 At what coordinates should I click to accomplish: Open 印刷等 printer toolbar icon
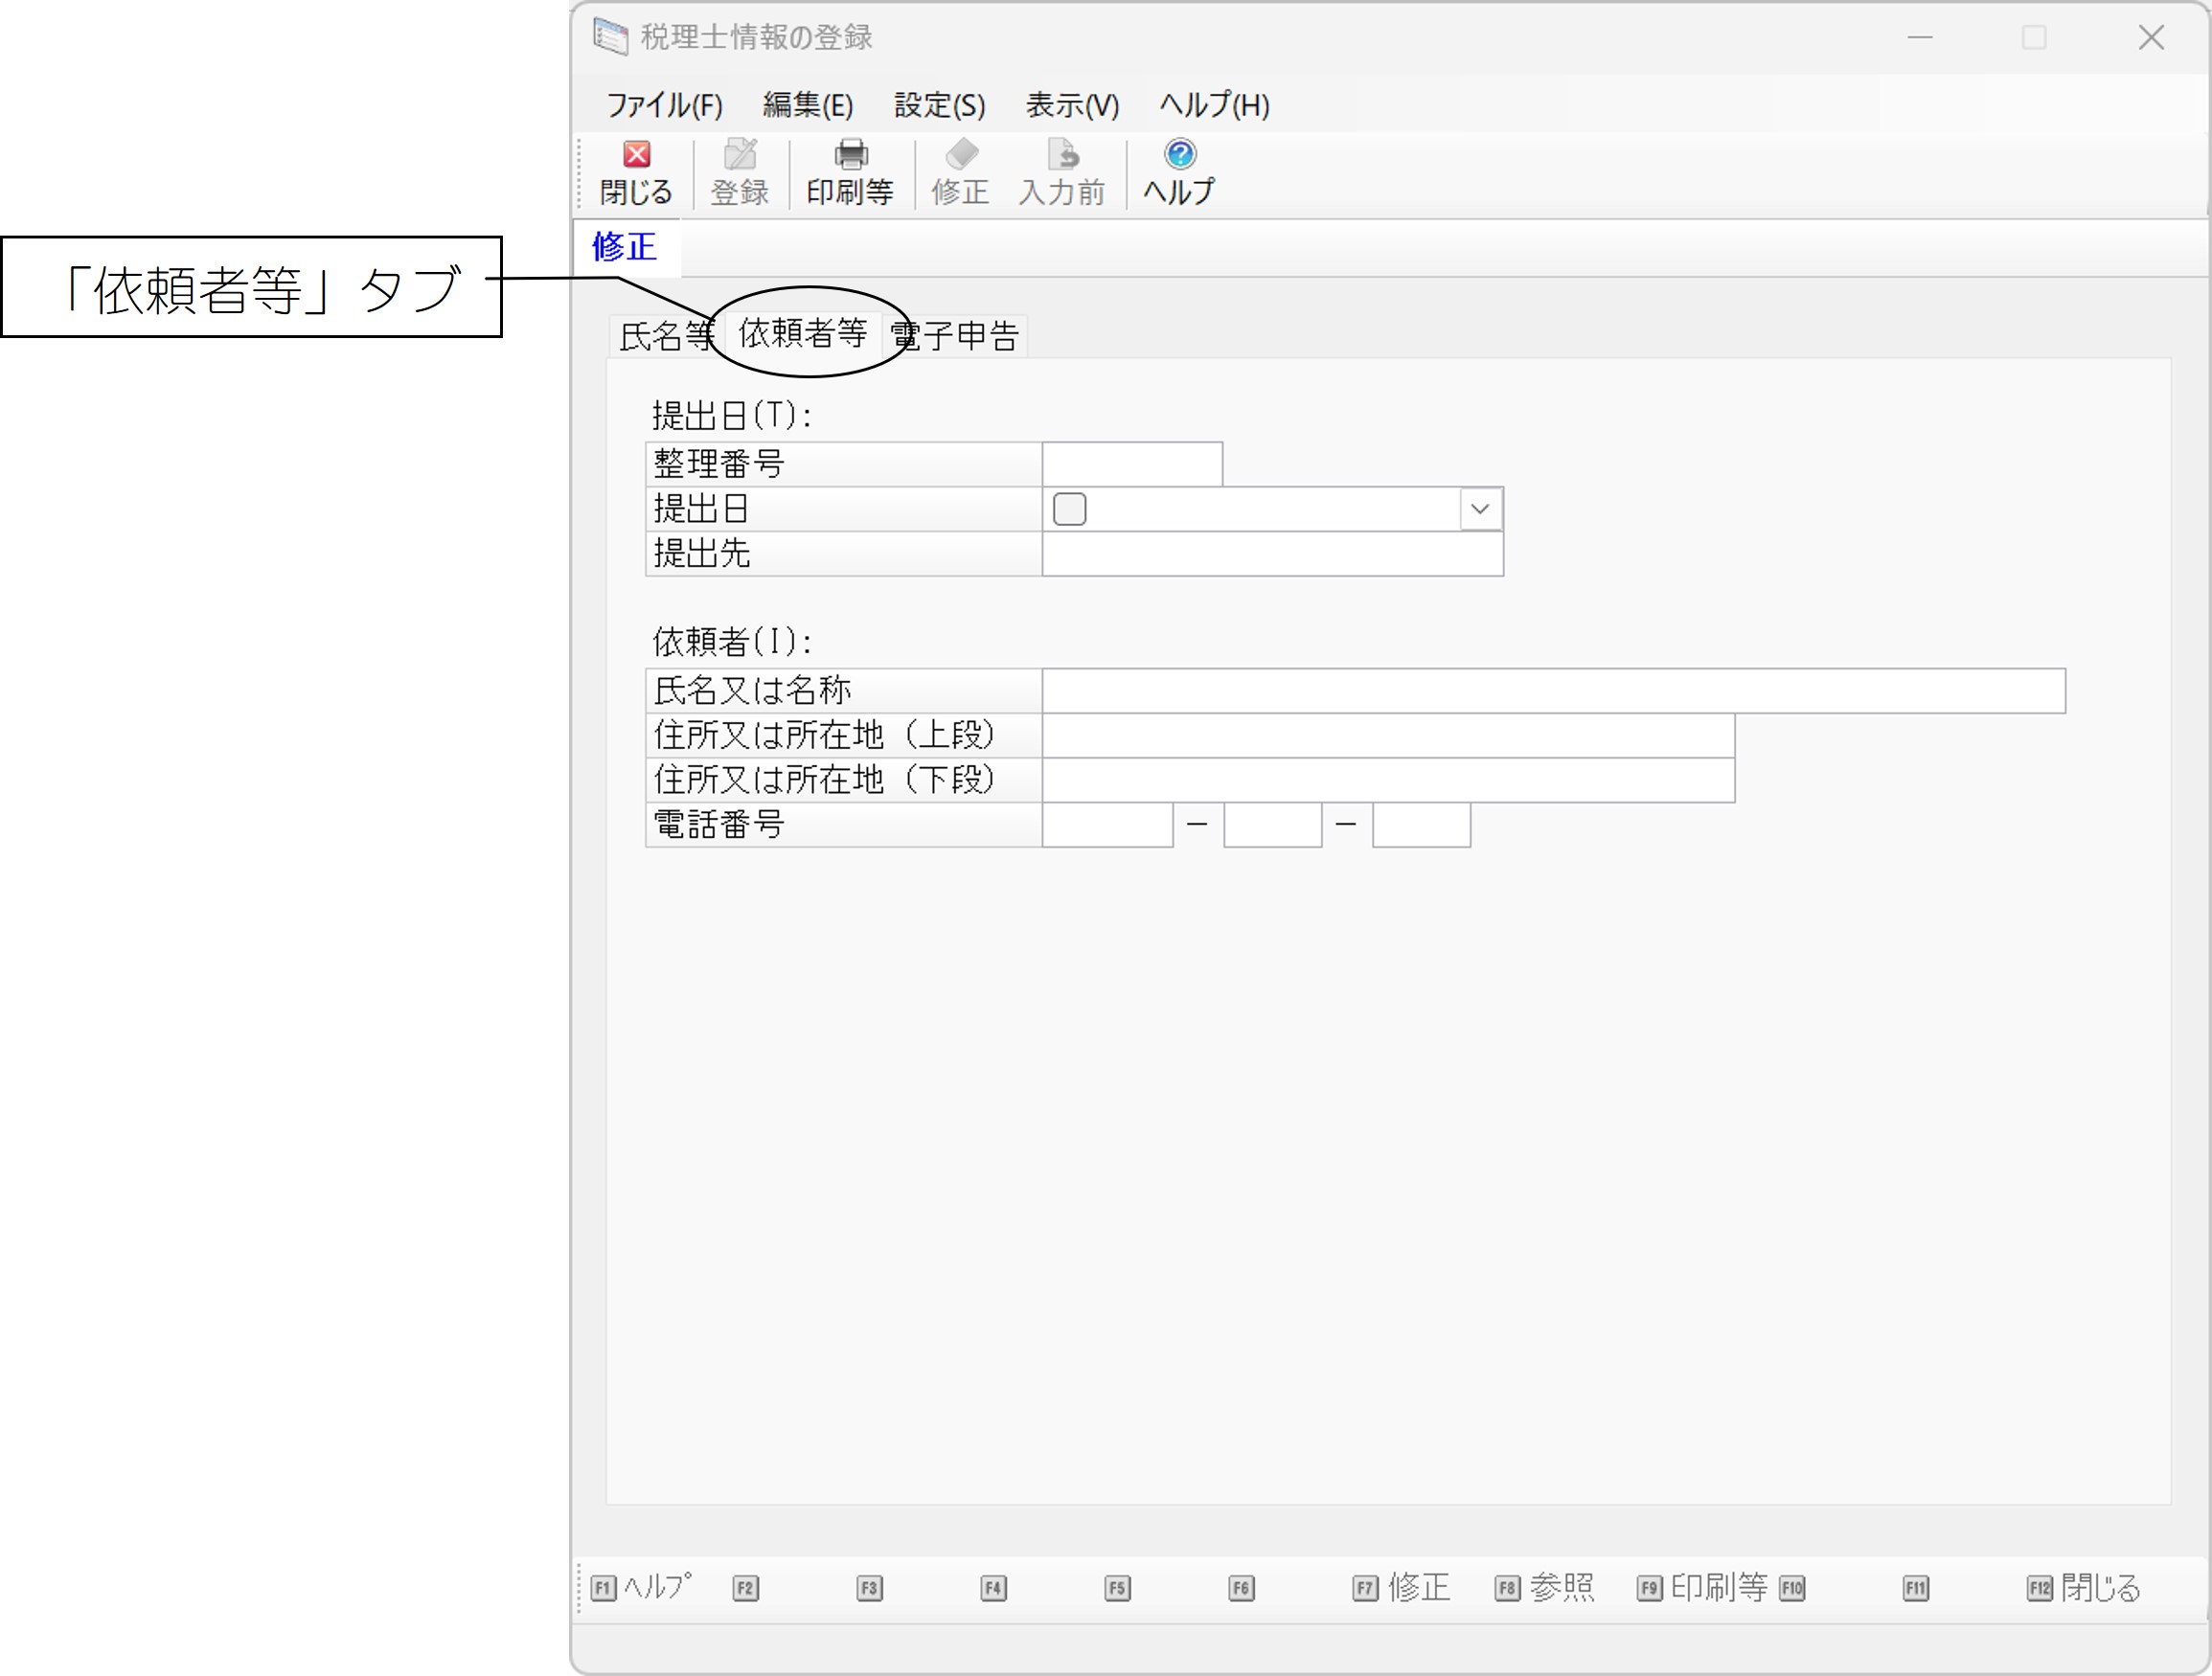[850, 155]
